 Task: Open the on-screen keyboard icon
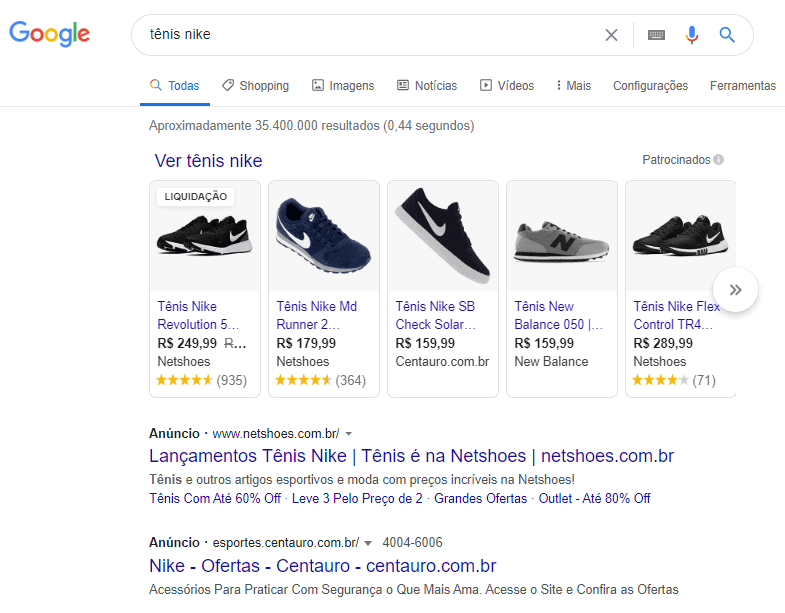656,35
